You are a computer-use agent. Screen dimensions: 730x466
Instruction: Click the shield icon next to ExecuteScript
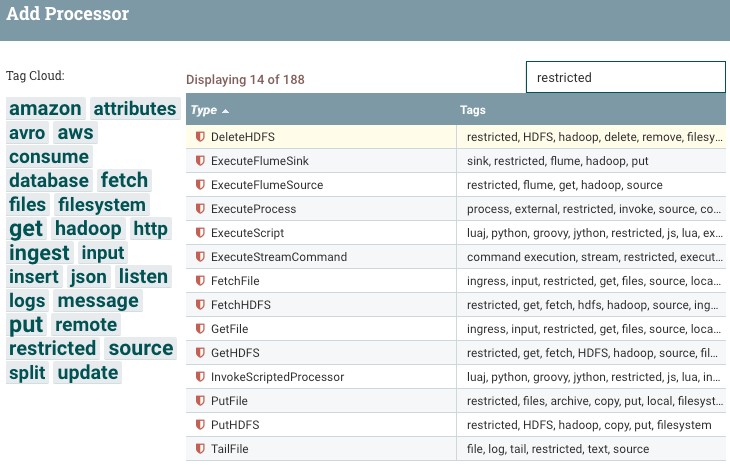[x=200, y=233]
